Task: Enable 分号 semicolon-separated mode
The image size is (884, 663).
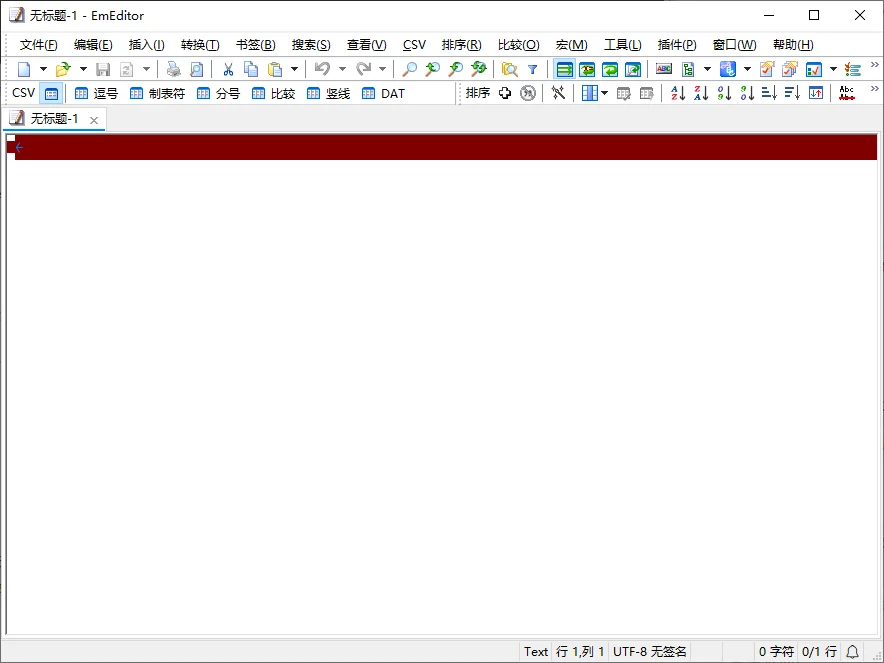Action: (x=219, y=94)
